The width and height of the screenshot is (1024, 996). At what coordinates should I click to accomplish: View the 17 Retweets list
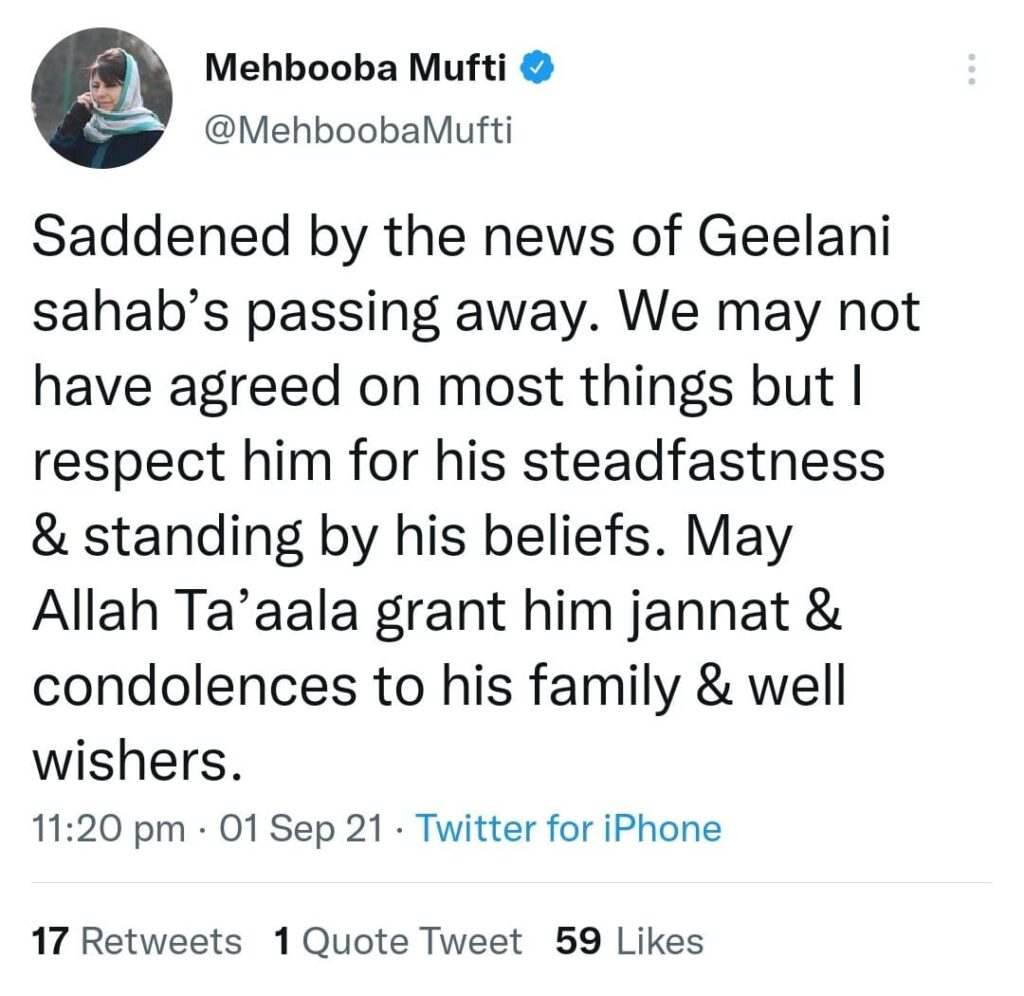click(x=136, y=941)
